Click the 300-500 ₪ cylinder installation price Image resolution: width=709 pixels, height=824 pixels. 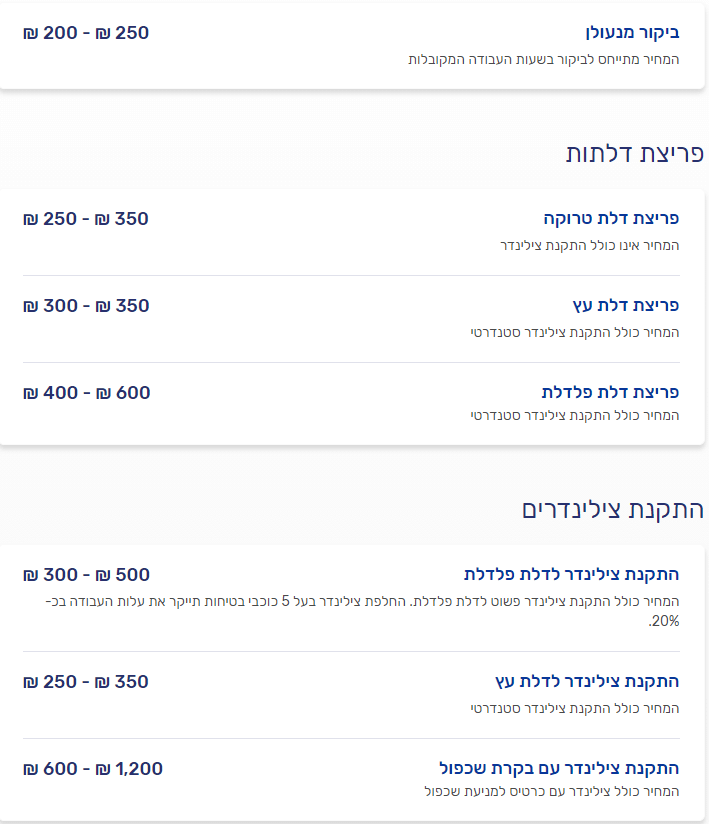point(87,574)
